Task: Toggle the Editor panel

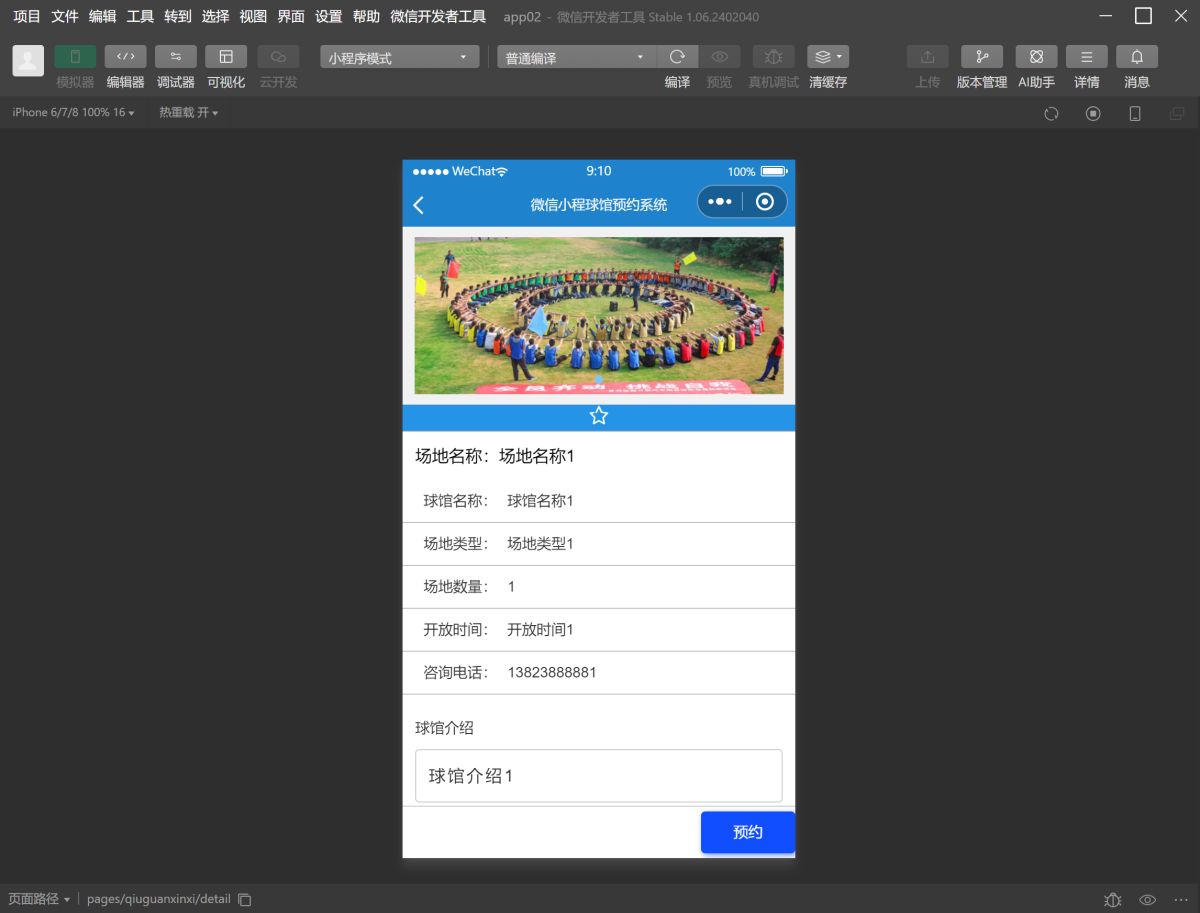Action: click(125, 57)
